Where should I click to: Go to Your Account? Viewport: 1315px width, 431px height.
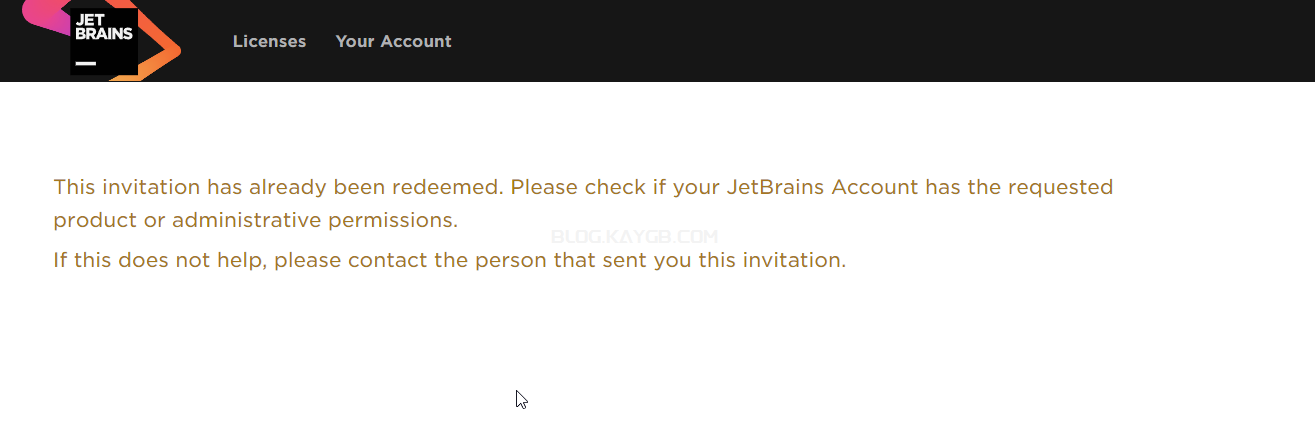point(393,41)
